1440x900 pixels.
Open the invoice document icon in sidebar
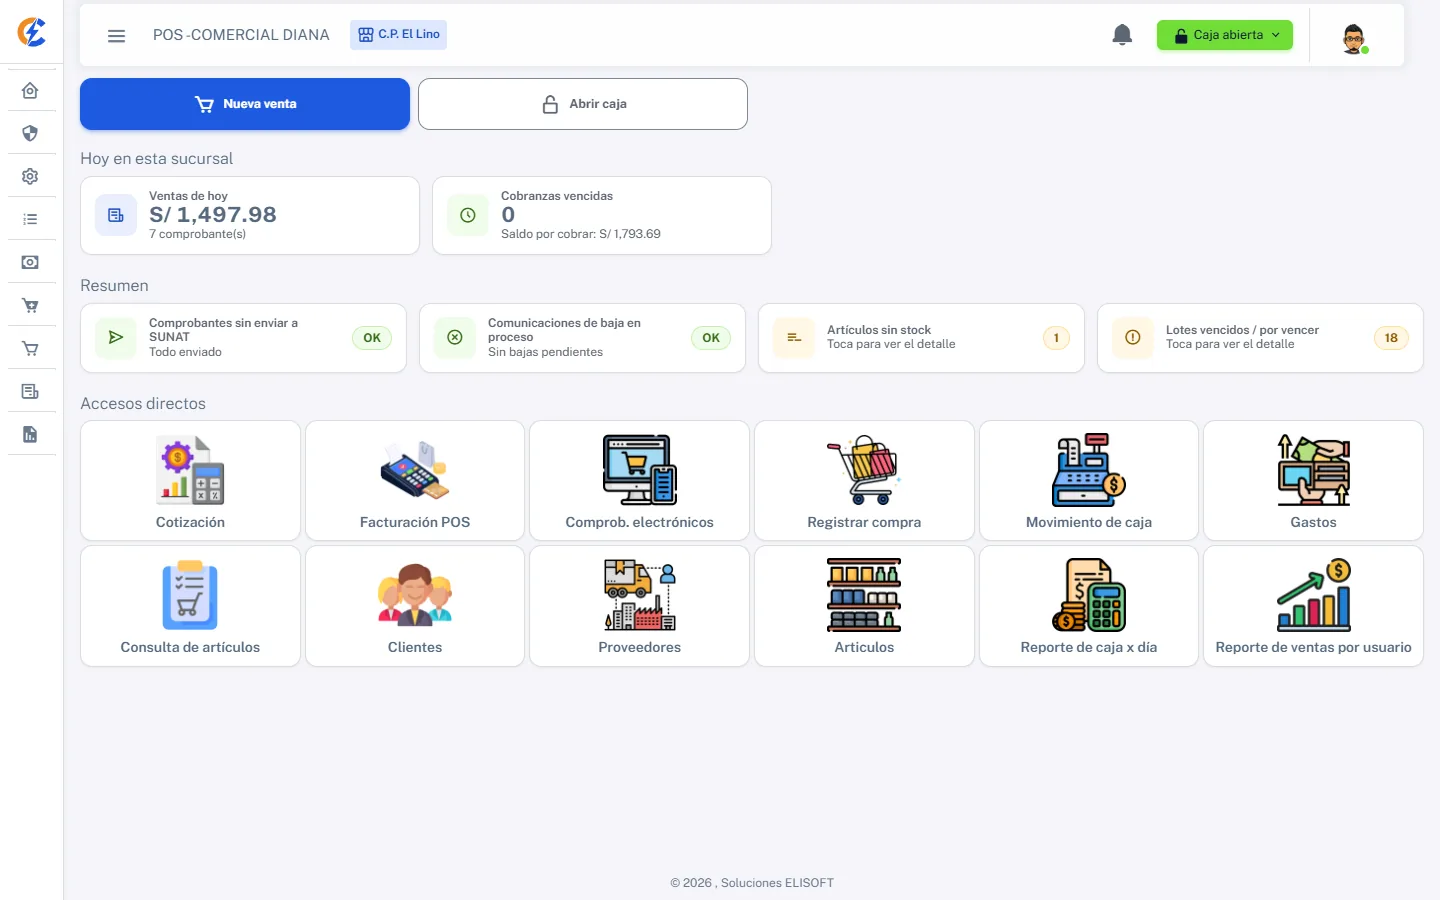(30, 391)
